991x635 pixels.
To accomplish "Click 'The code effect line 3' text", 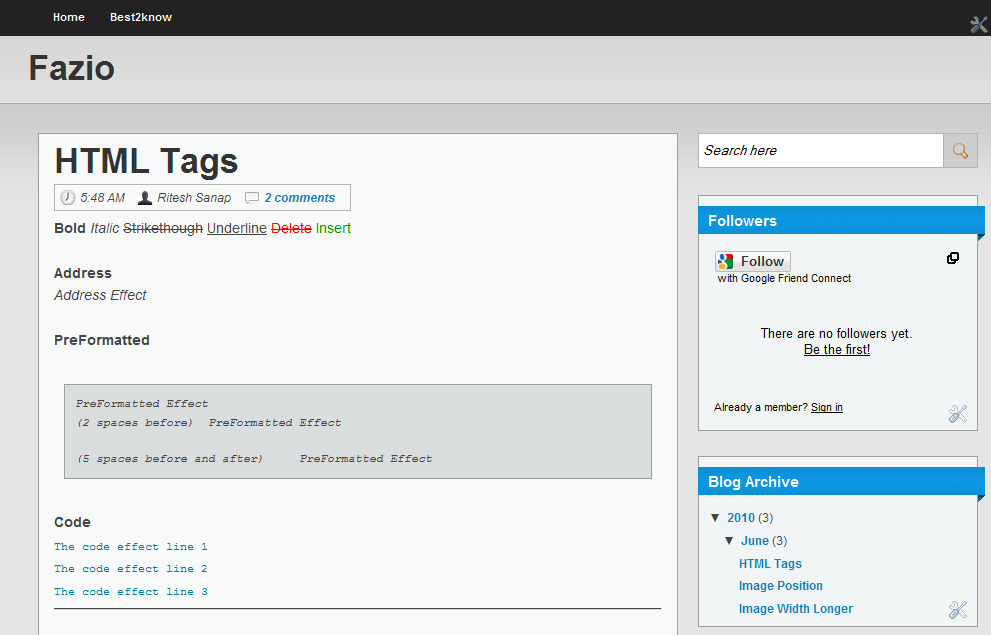I will (131, 591).
